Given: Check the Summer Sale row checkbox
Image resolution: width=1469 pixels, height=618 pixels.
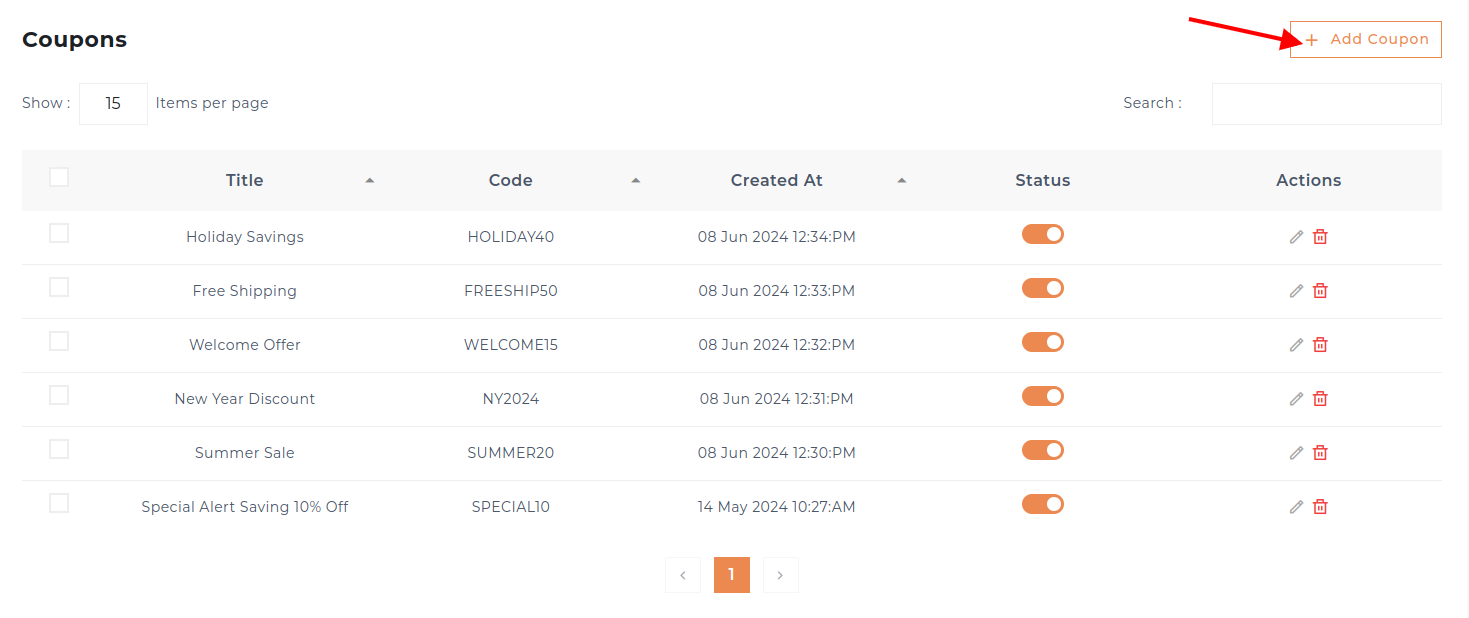Looking at the screenshot, I should coord(59,449).
